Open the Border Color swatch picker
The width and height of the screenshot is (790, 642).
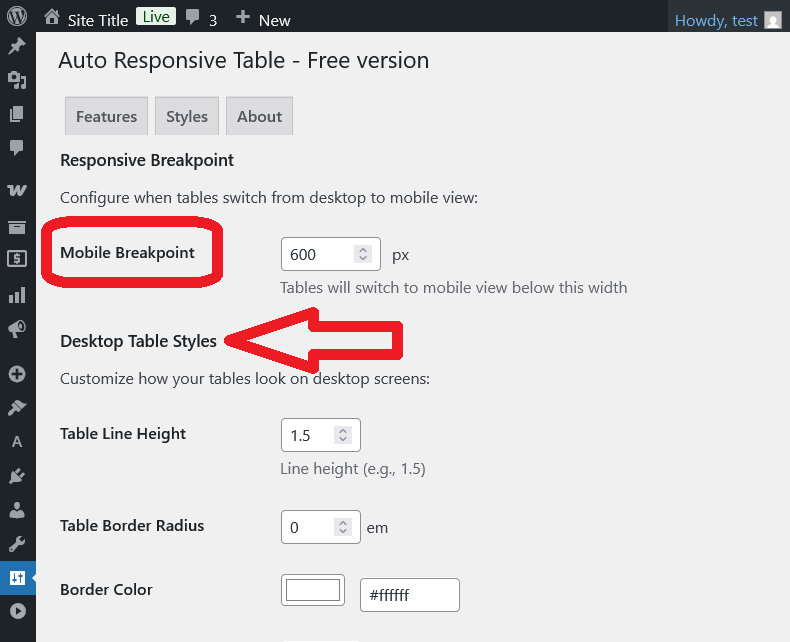point(313,590)
